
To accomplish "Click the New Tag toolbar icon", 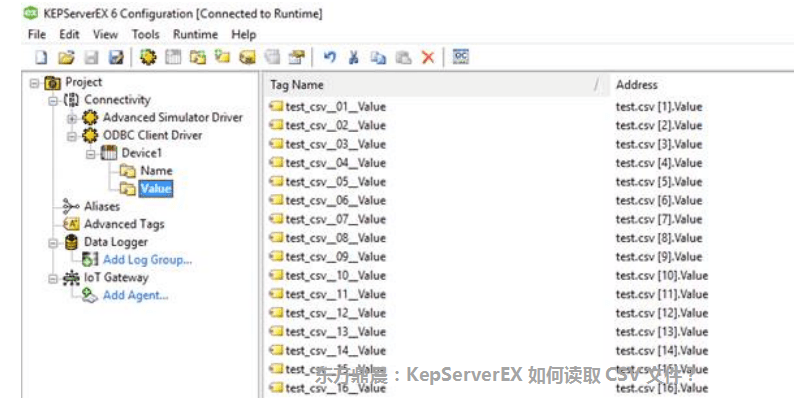I will point(222,57).
